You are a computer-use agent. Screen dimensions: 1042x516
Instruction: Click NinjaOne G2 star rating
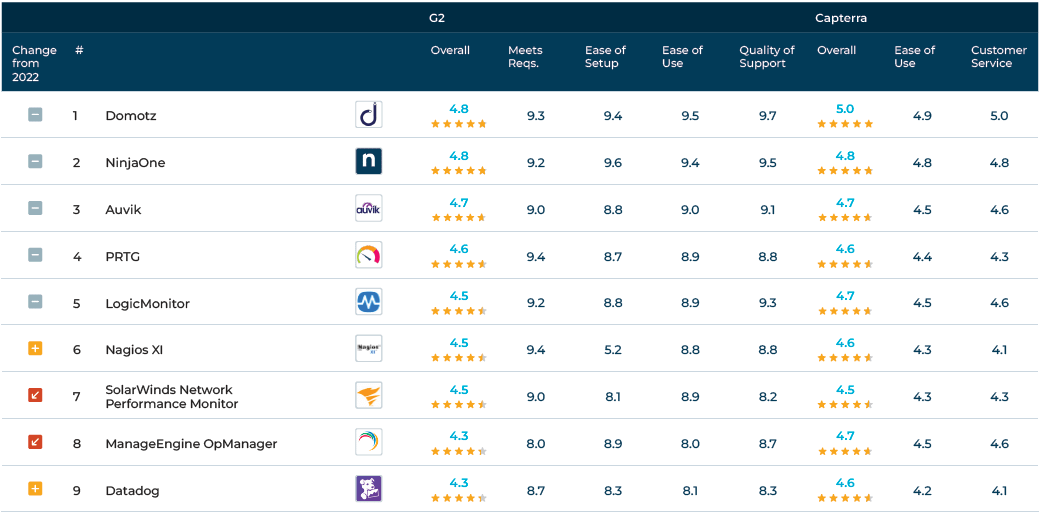point(459,171)
